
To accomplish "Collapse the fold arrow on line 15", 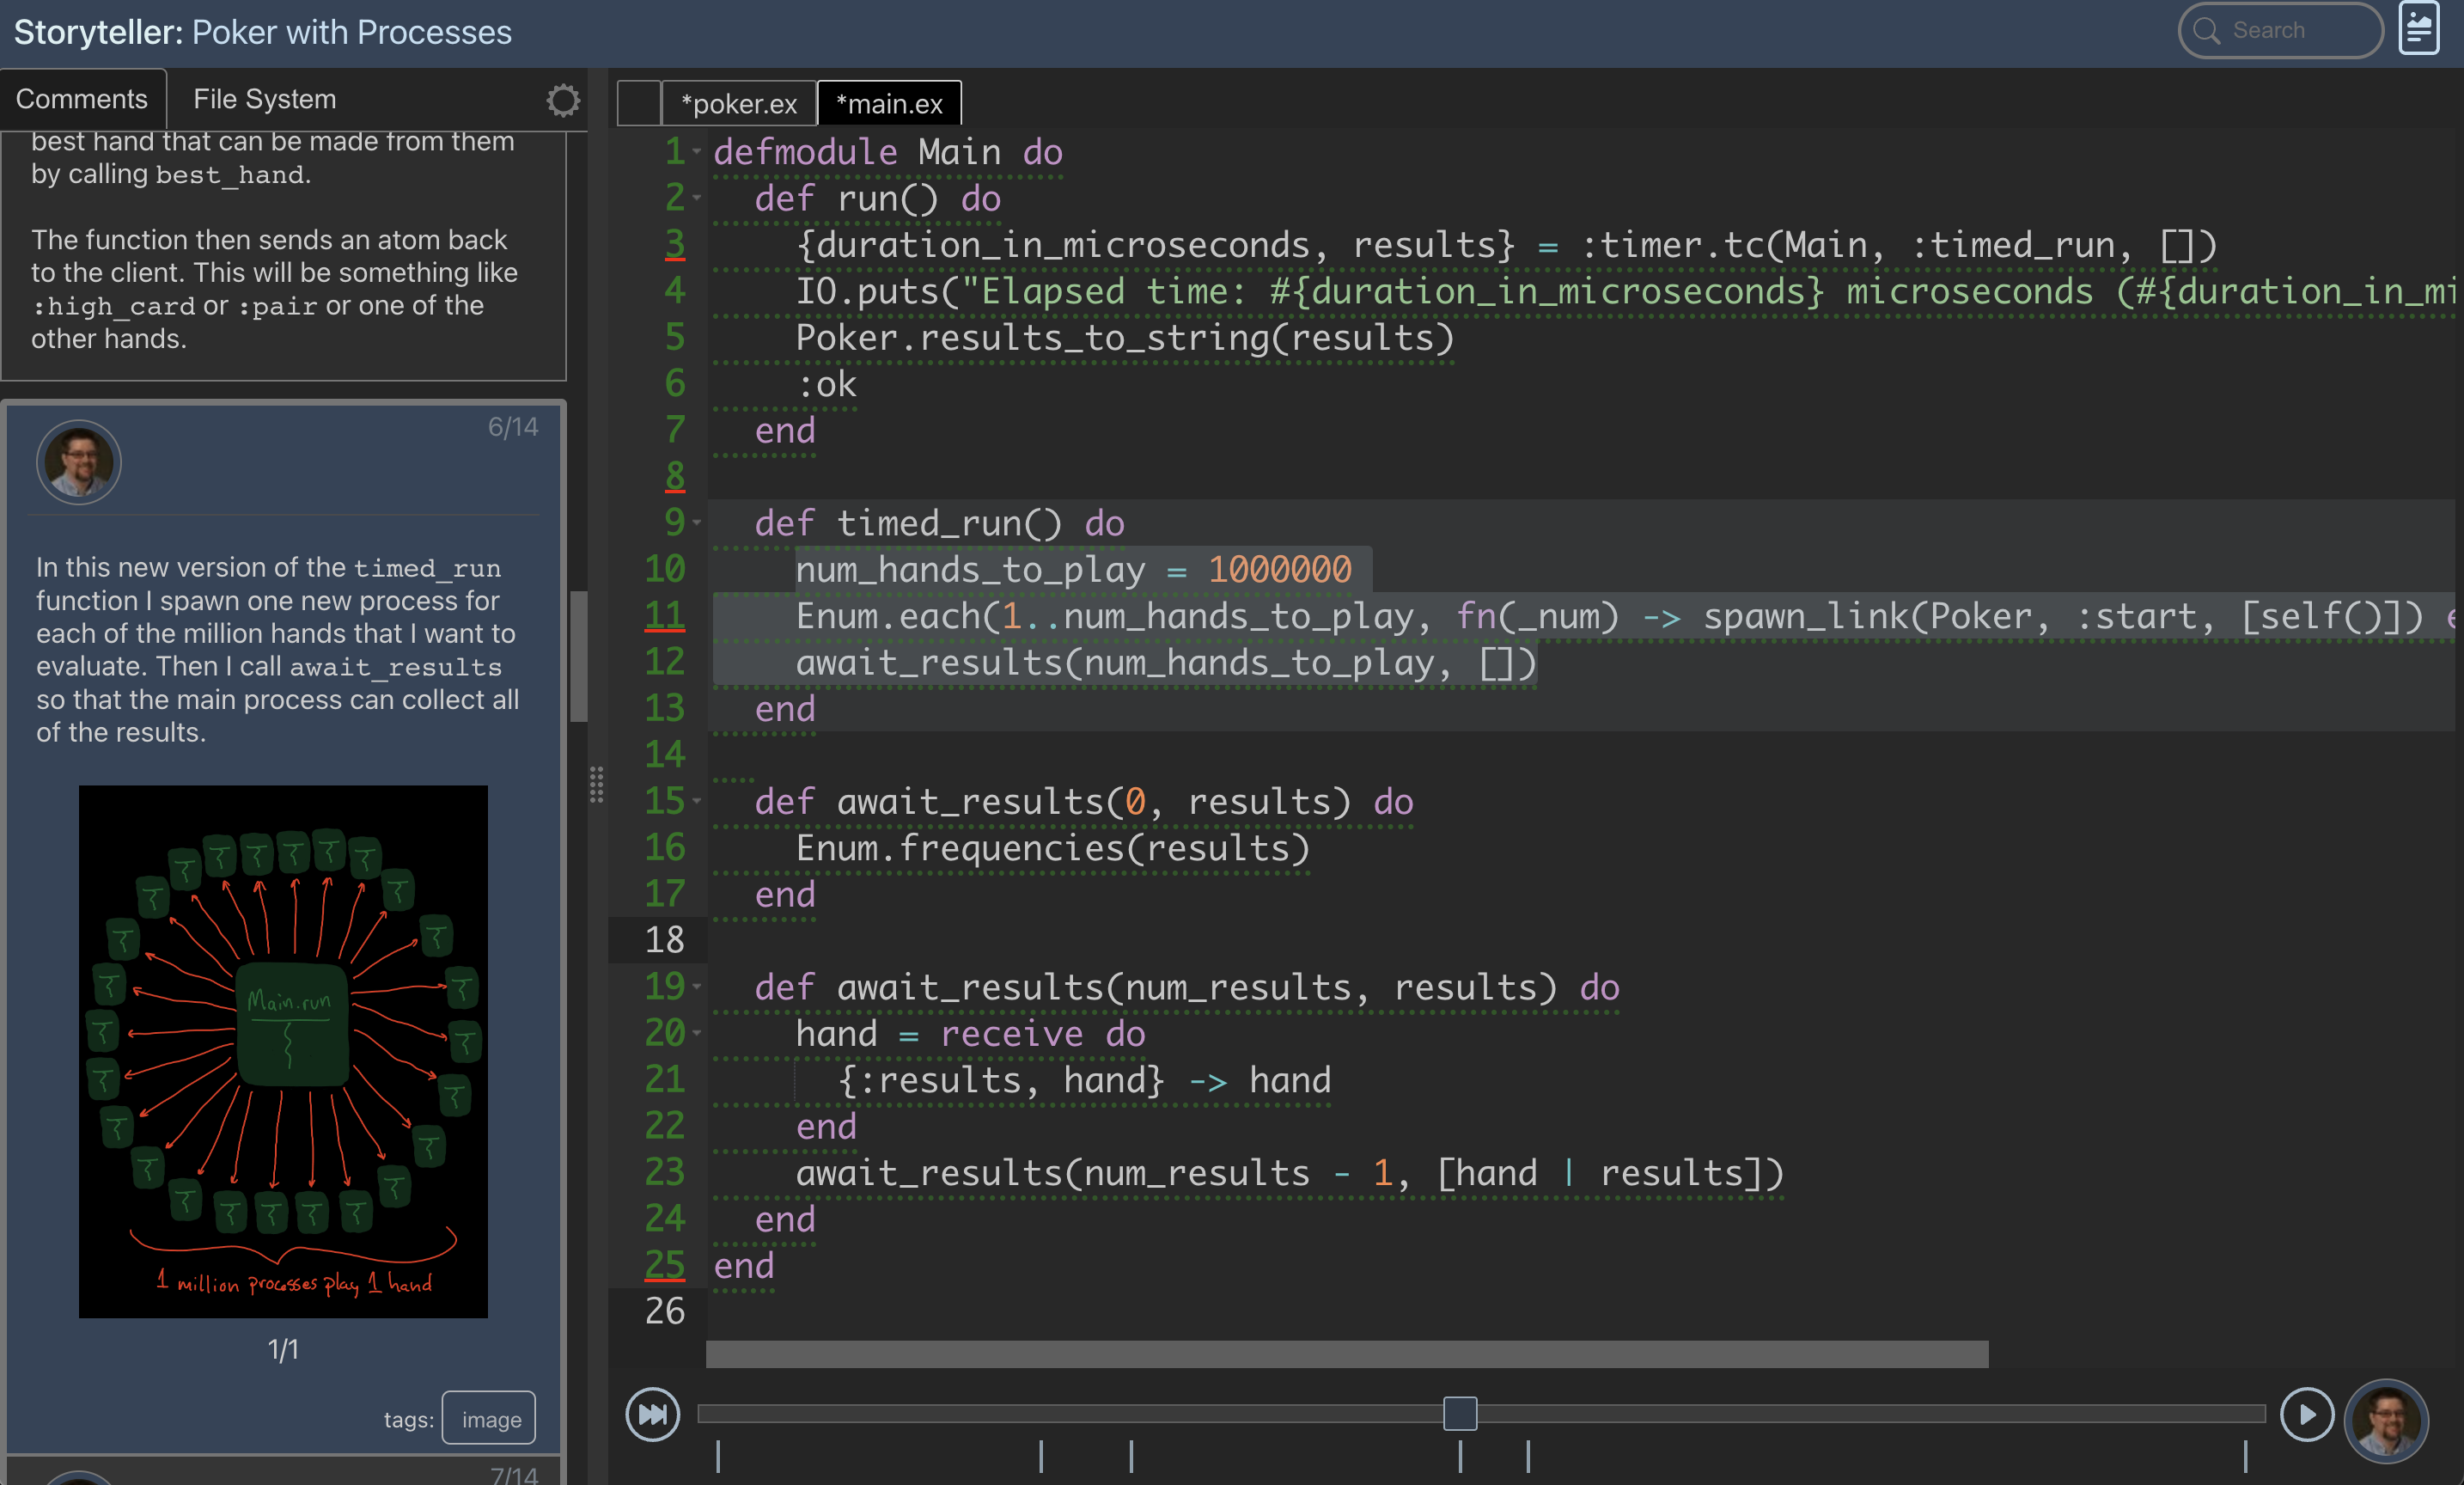I will coord(697,801).
